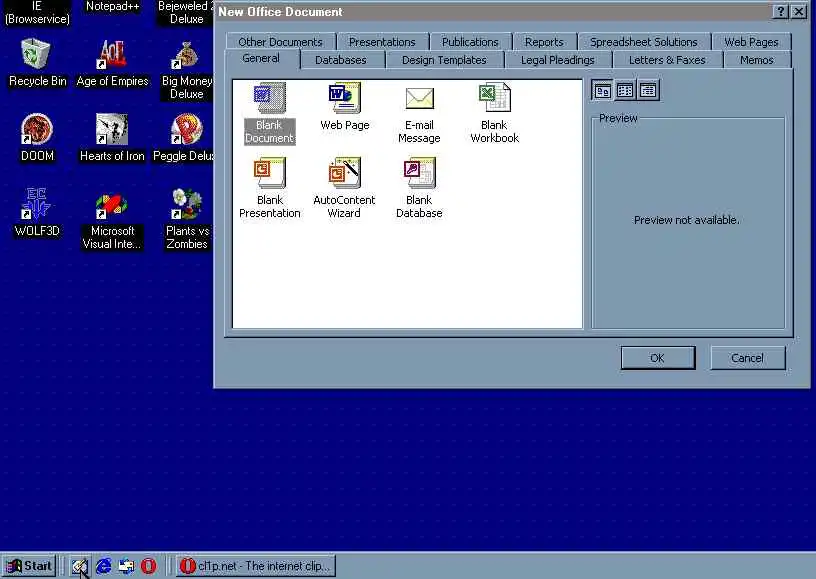Switch to Letters & Faxes tab
This screenshot has width=816, height=579.
coord(667,60)
